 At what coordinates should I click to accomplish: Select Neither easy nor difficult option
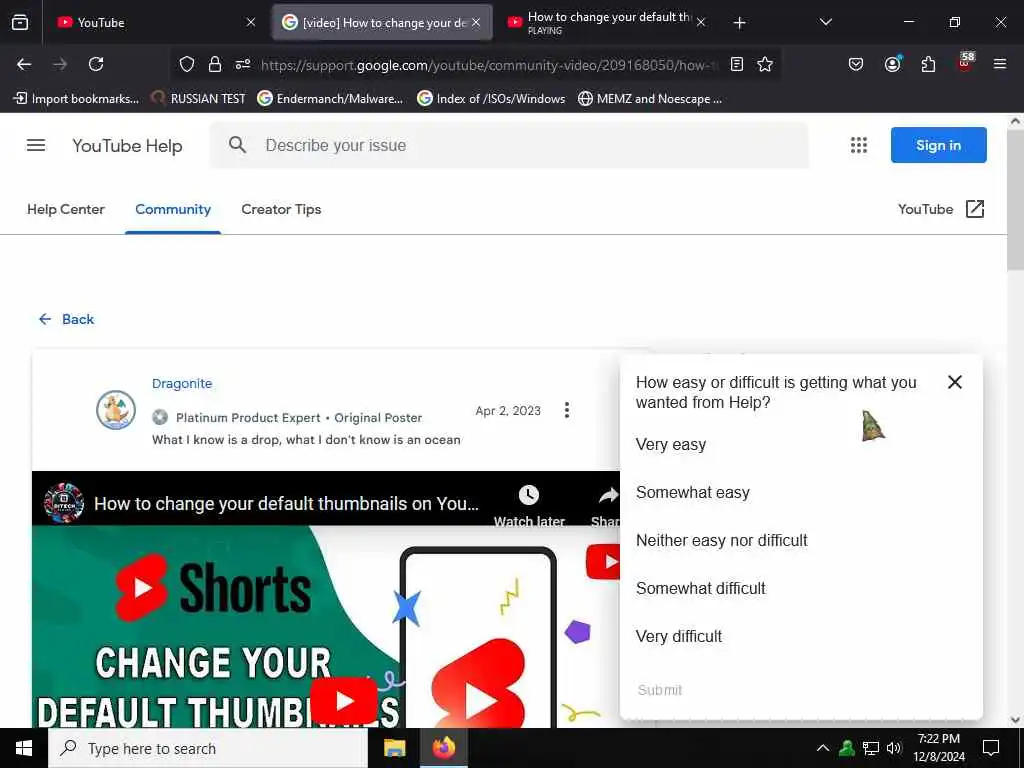[722, 540]
